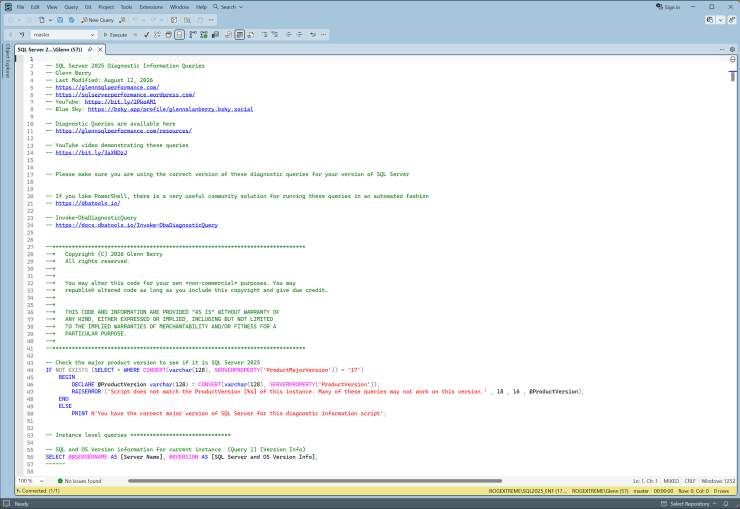Click Decrease Indent icon
Image resolution: width=740 pixels, height=509 pixels.
point(288,34)
